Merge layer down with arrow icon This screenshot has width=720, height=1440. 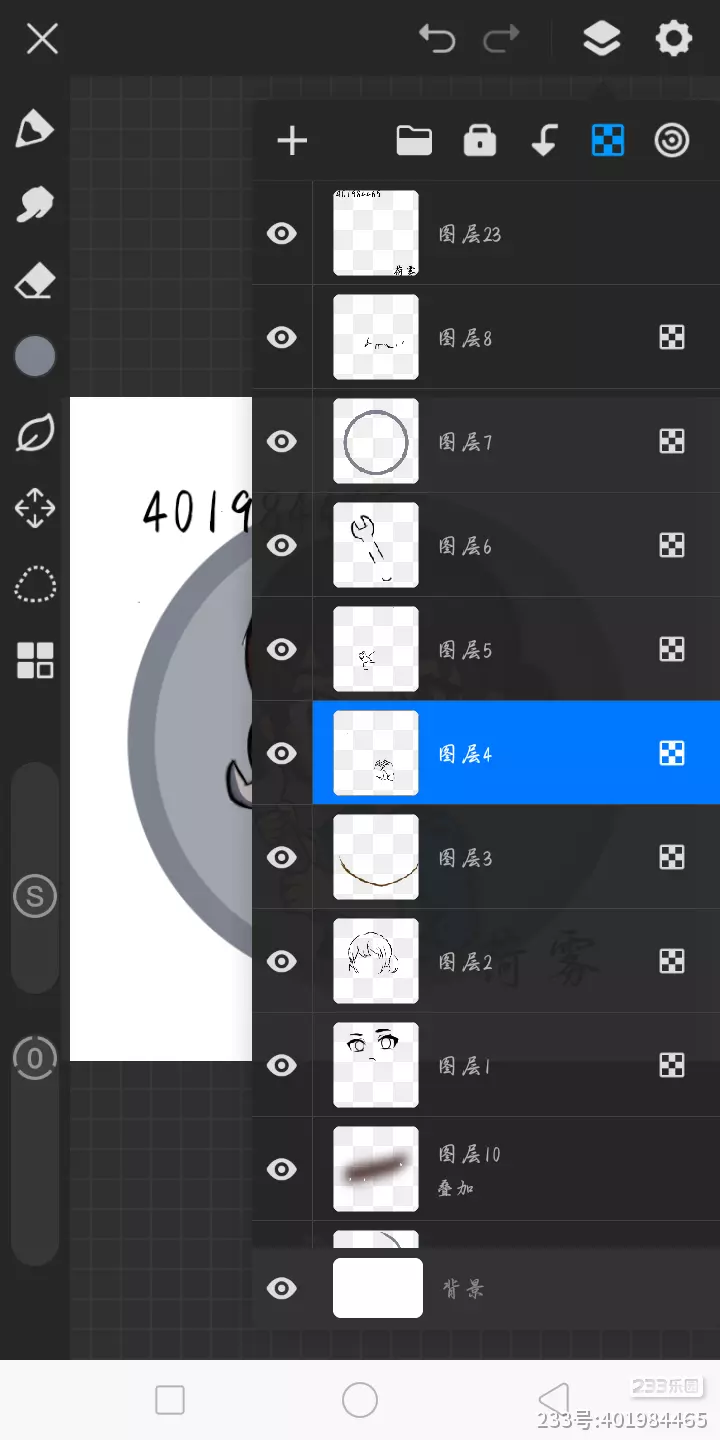[543, 141]
